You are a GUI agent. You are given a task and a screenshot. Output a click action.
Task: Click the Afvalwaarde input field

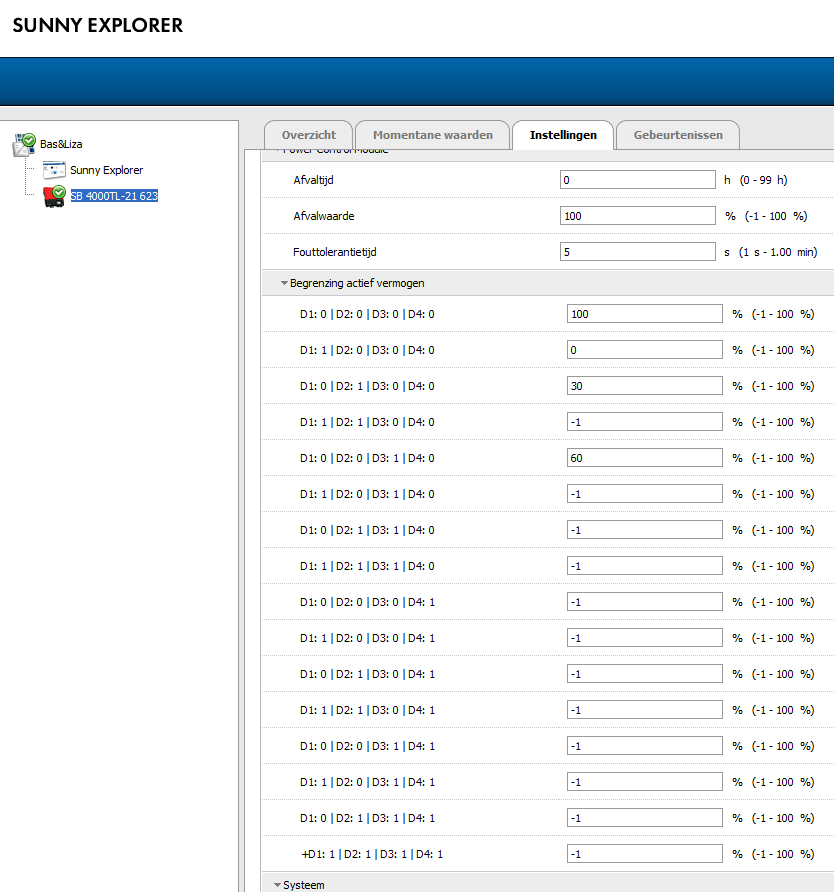coord(638,216)
